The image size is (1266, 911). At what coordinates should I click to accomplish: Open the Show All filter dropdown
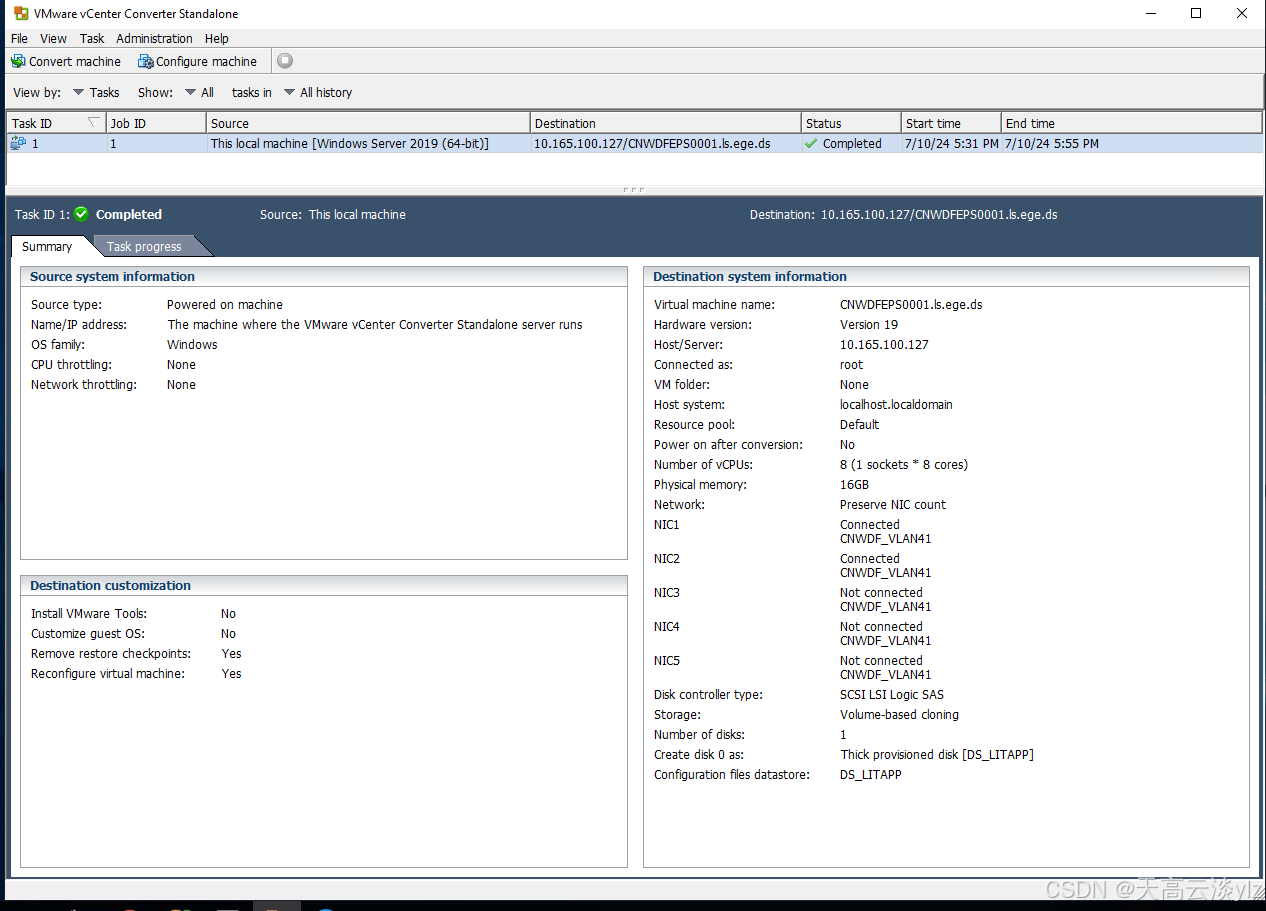tap(200, 92)
